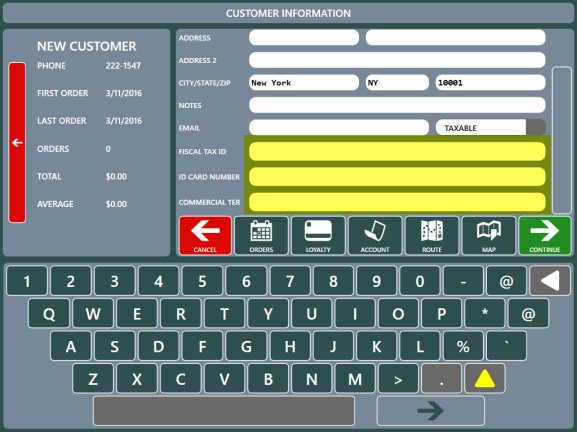577x432 pixels.
Task: Open the Map button
Action: (489, 236)
